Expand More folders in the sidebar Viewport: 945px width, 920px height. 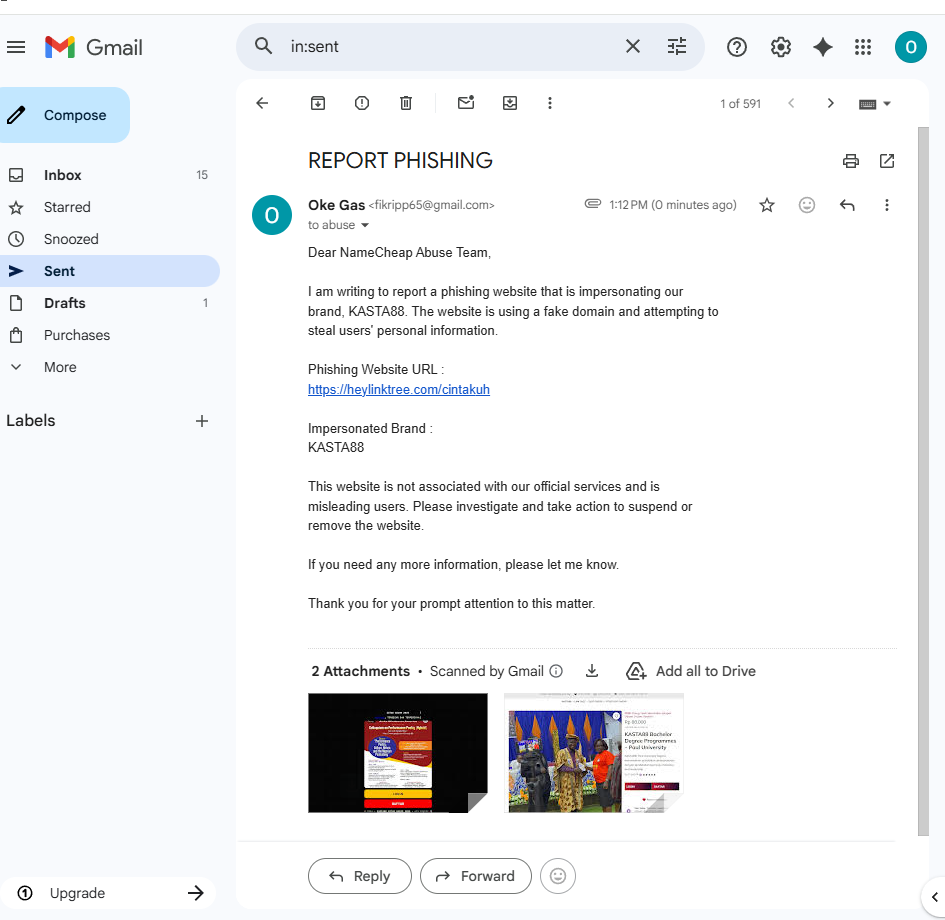point(109,367)
